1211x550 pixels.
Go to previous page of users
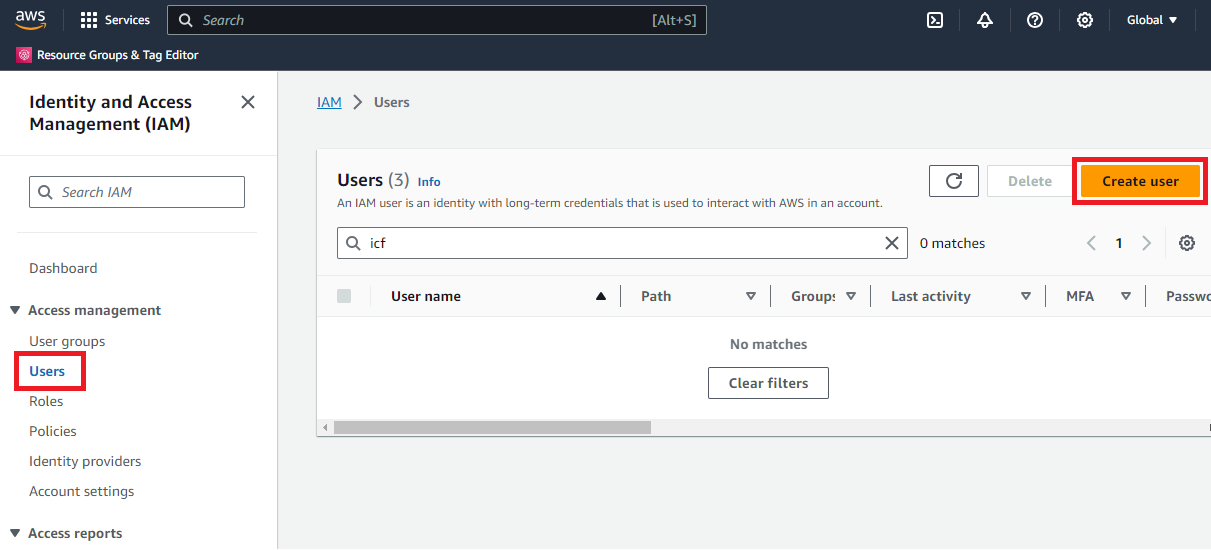tap(1092, 243)
